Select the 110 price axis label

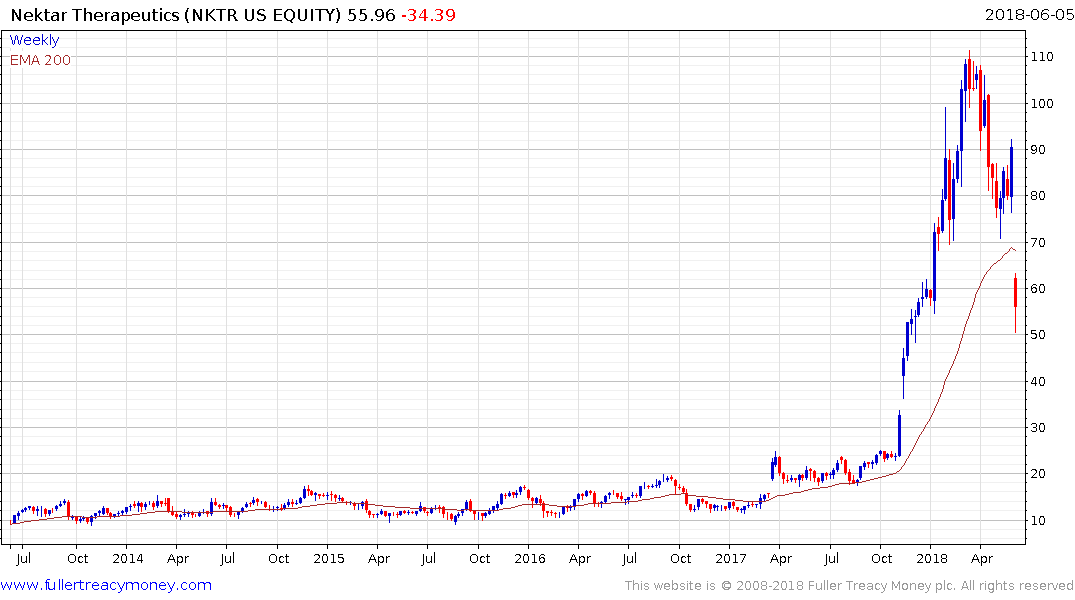point(1042,57)
